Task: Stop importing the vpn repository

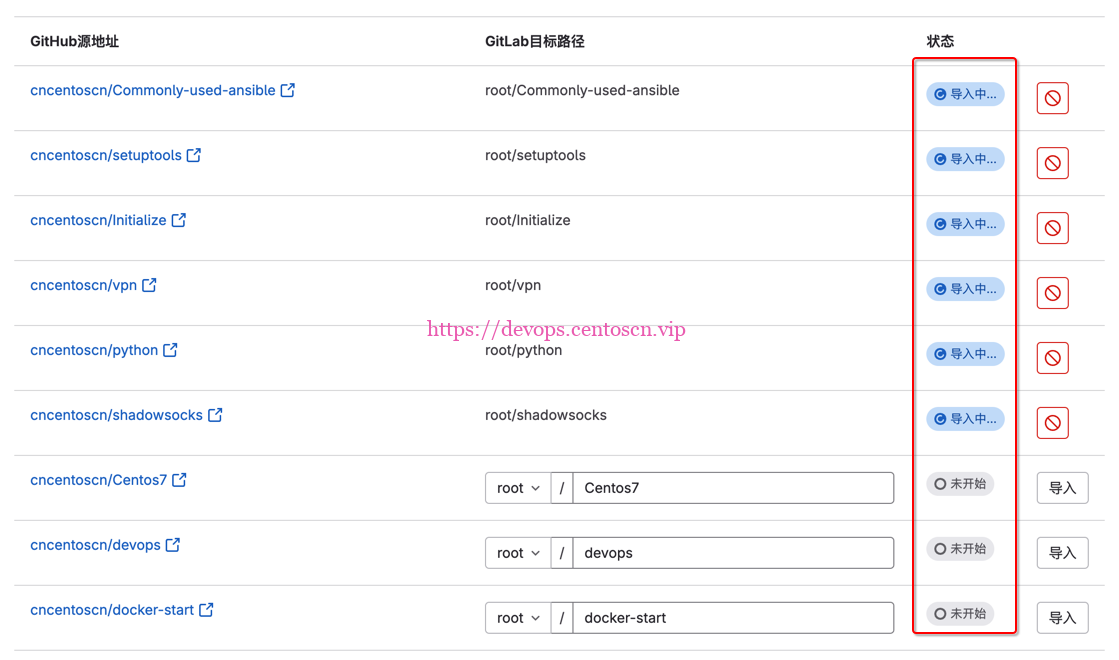Action: click(x=1052, y=293)
